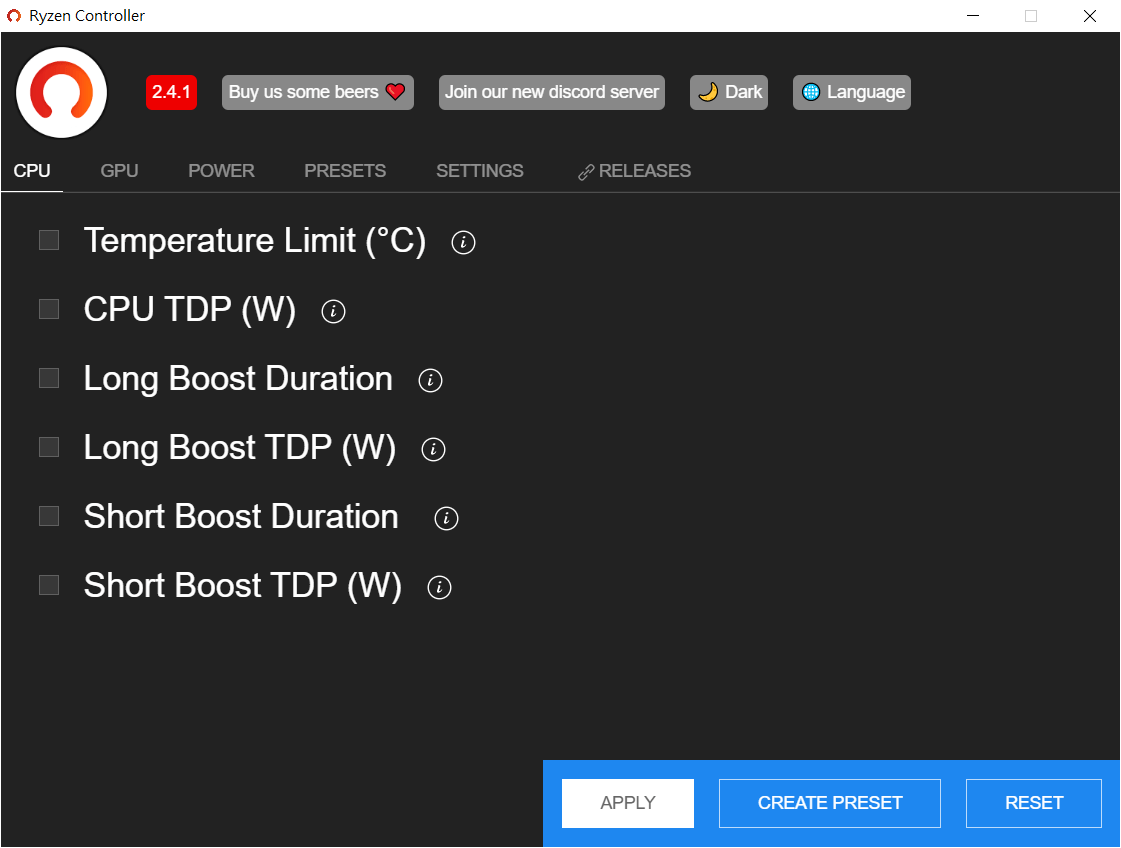Screen dimensions: 1121x848
Task: Open the PRESETS tab
Action: (345, 171)
